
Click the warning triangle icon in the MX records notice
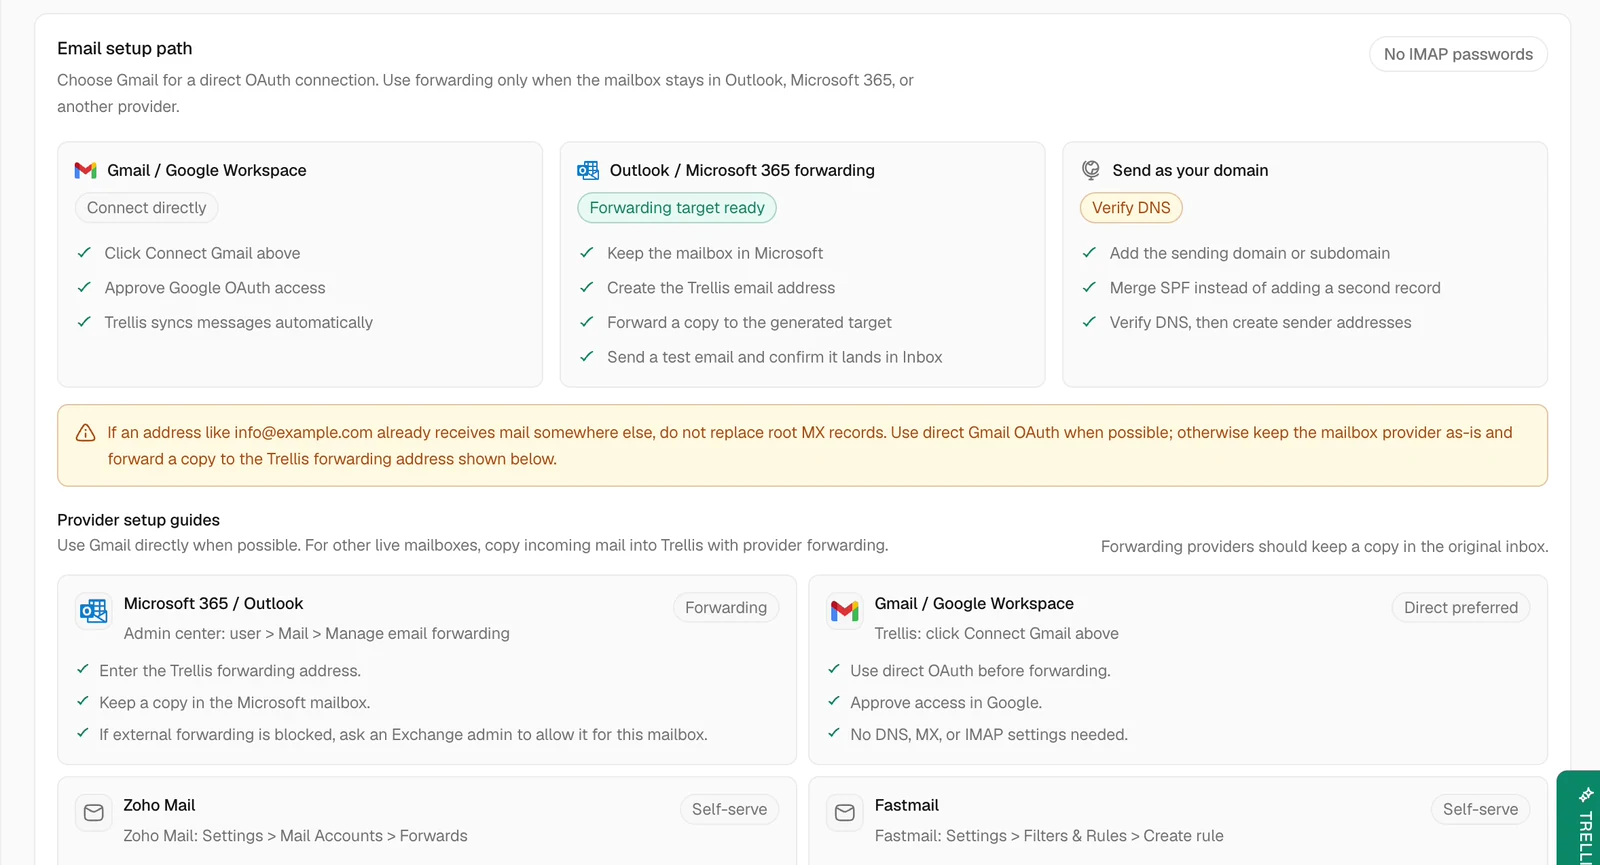(86, 433)
